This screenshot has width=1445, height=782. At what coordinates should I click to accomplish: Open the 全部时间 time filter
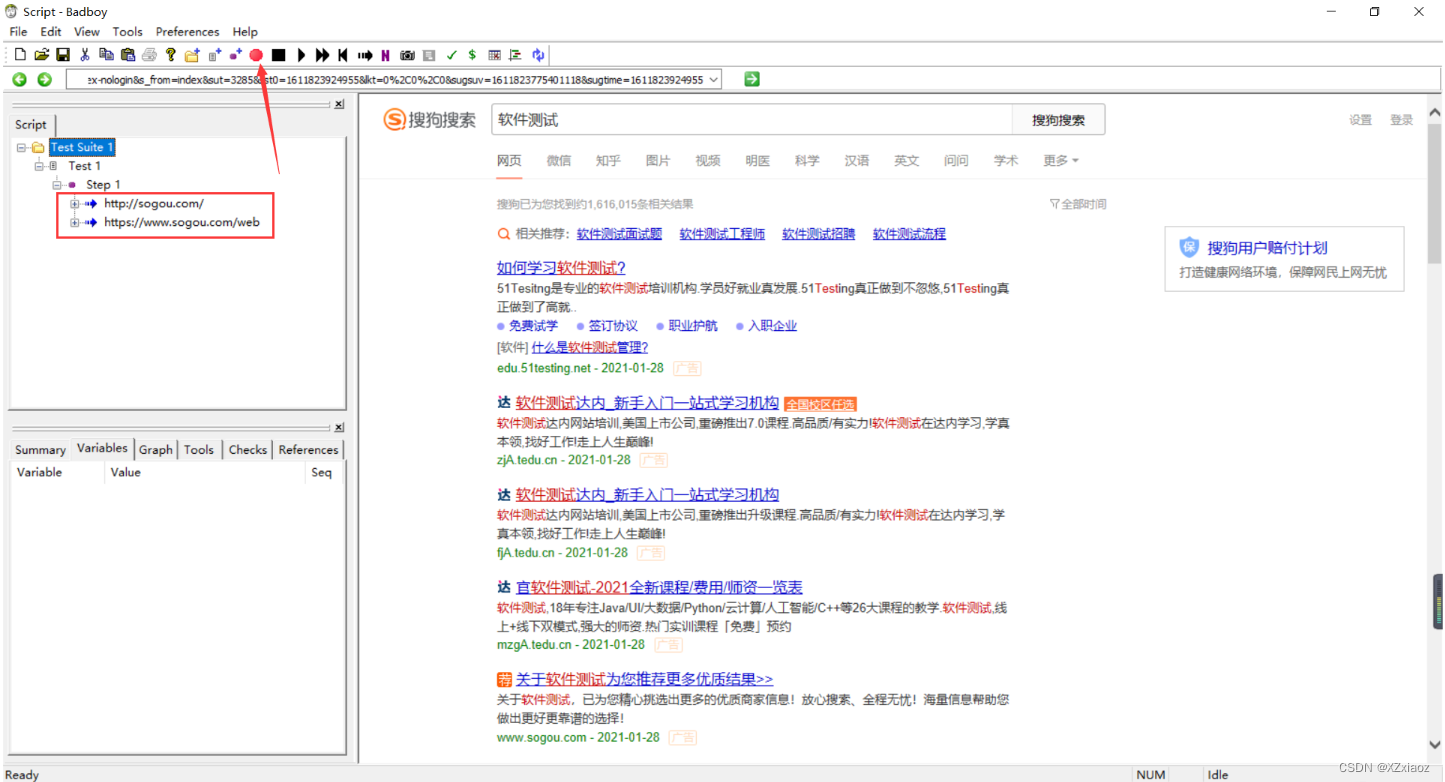click(x=1078, y=204)
